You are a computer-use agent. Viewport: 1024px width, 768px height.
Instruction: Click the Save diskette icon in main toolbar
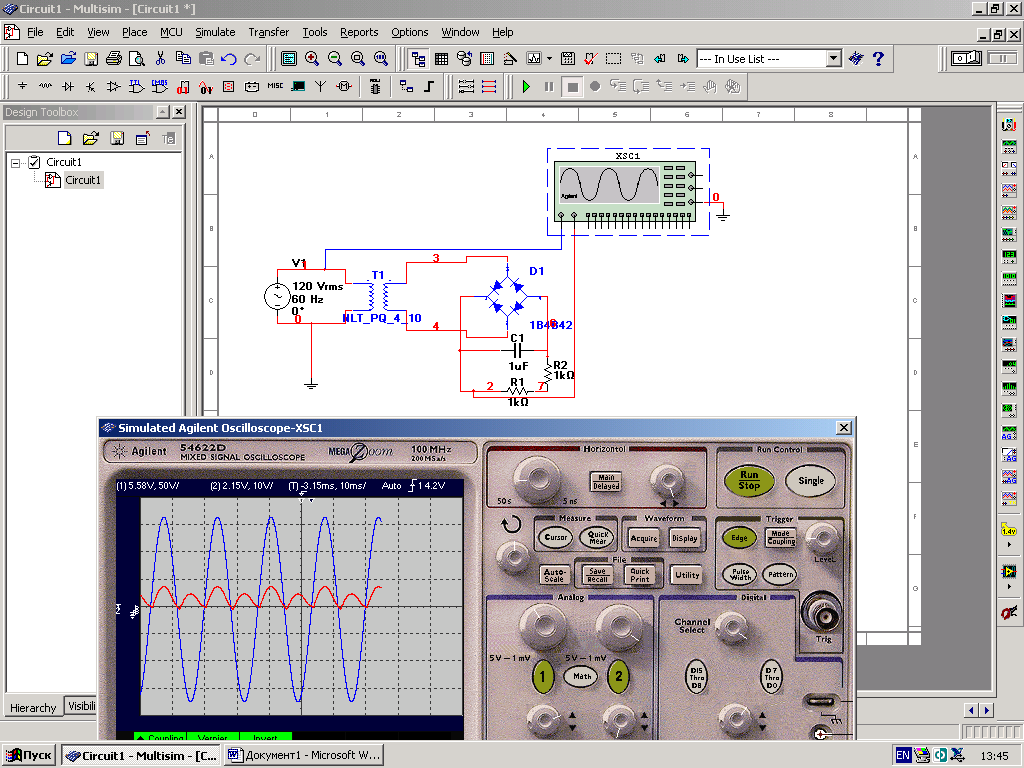(x=91, y=59)
